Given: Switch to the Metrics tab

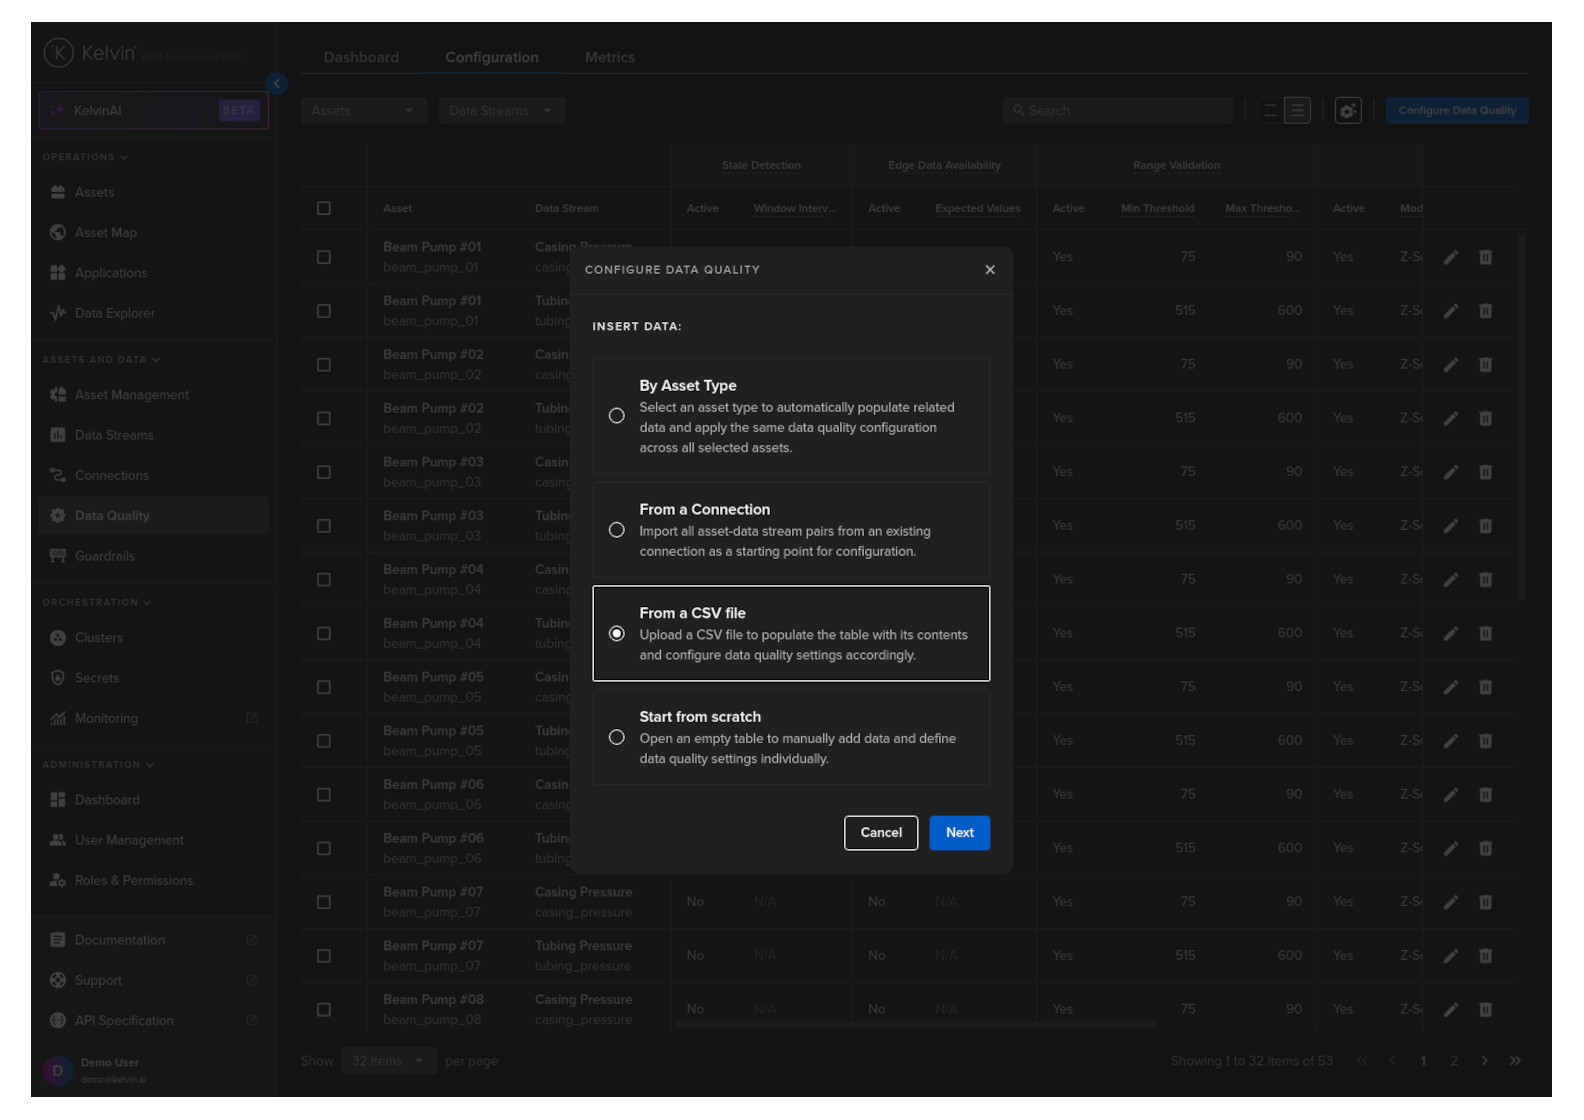Looking at the screenshot, I should click(609, 58).
